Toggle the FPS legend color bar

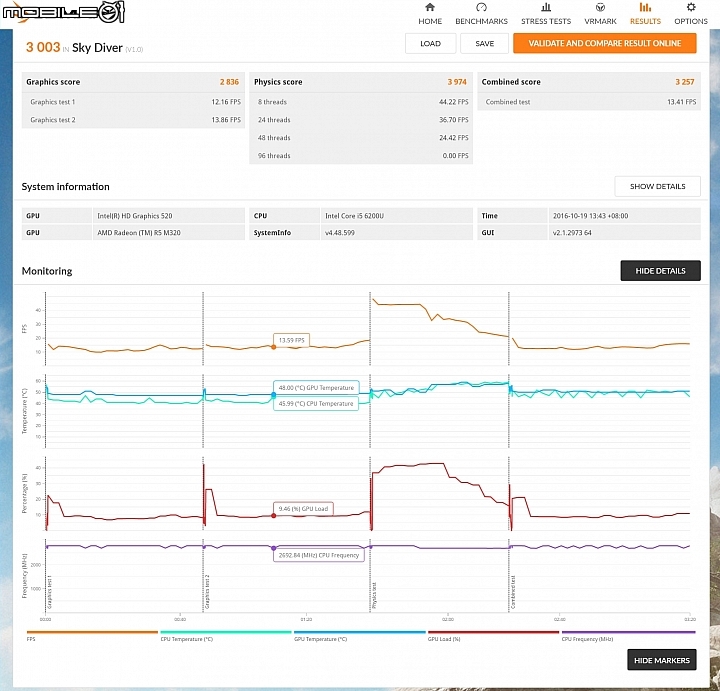pos(92,632)
